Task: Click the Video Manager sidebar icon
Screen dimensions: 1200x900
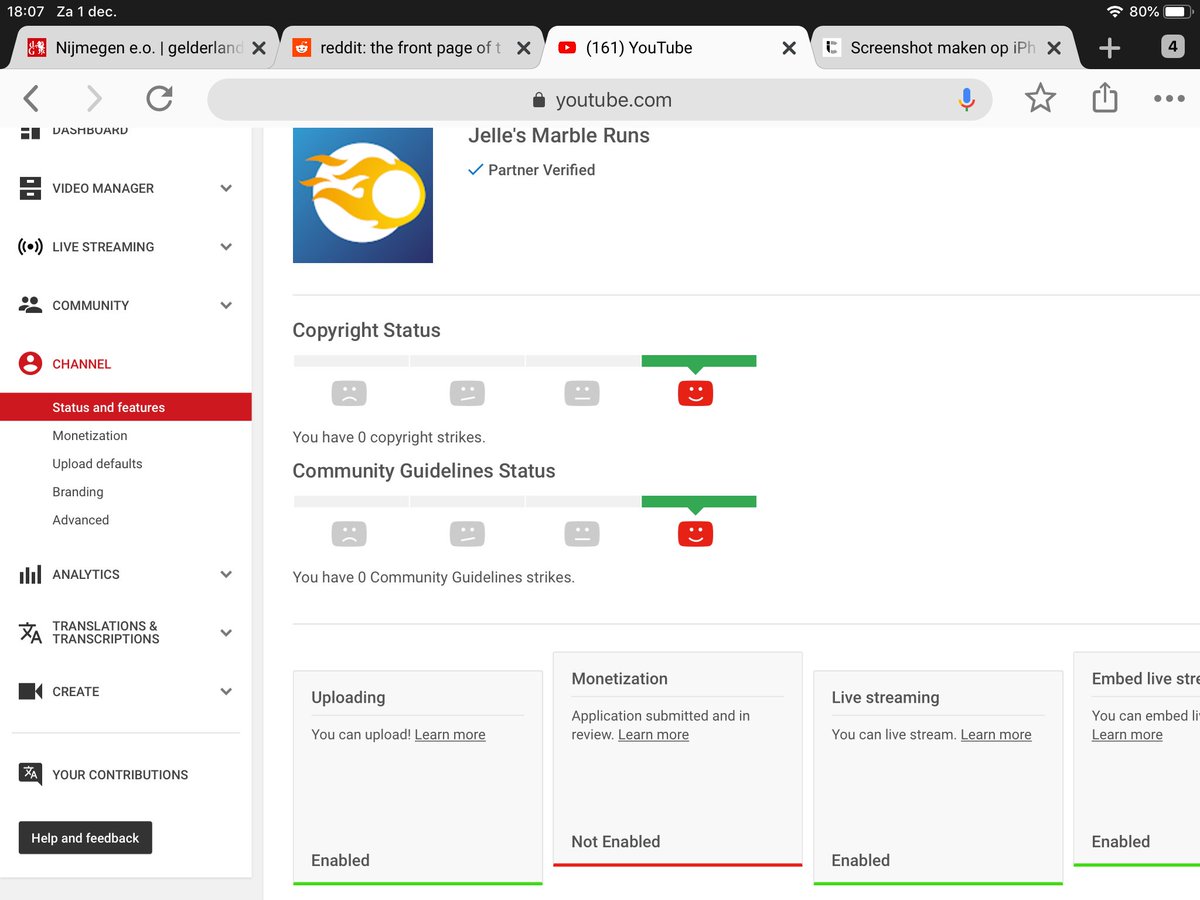Action: click(30, 188)
